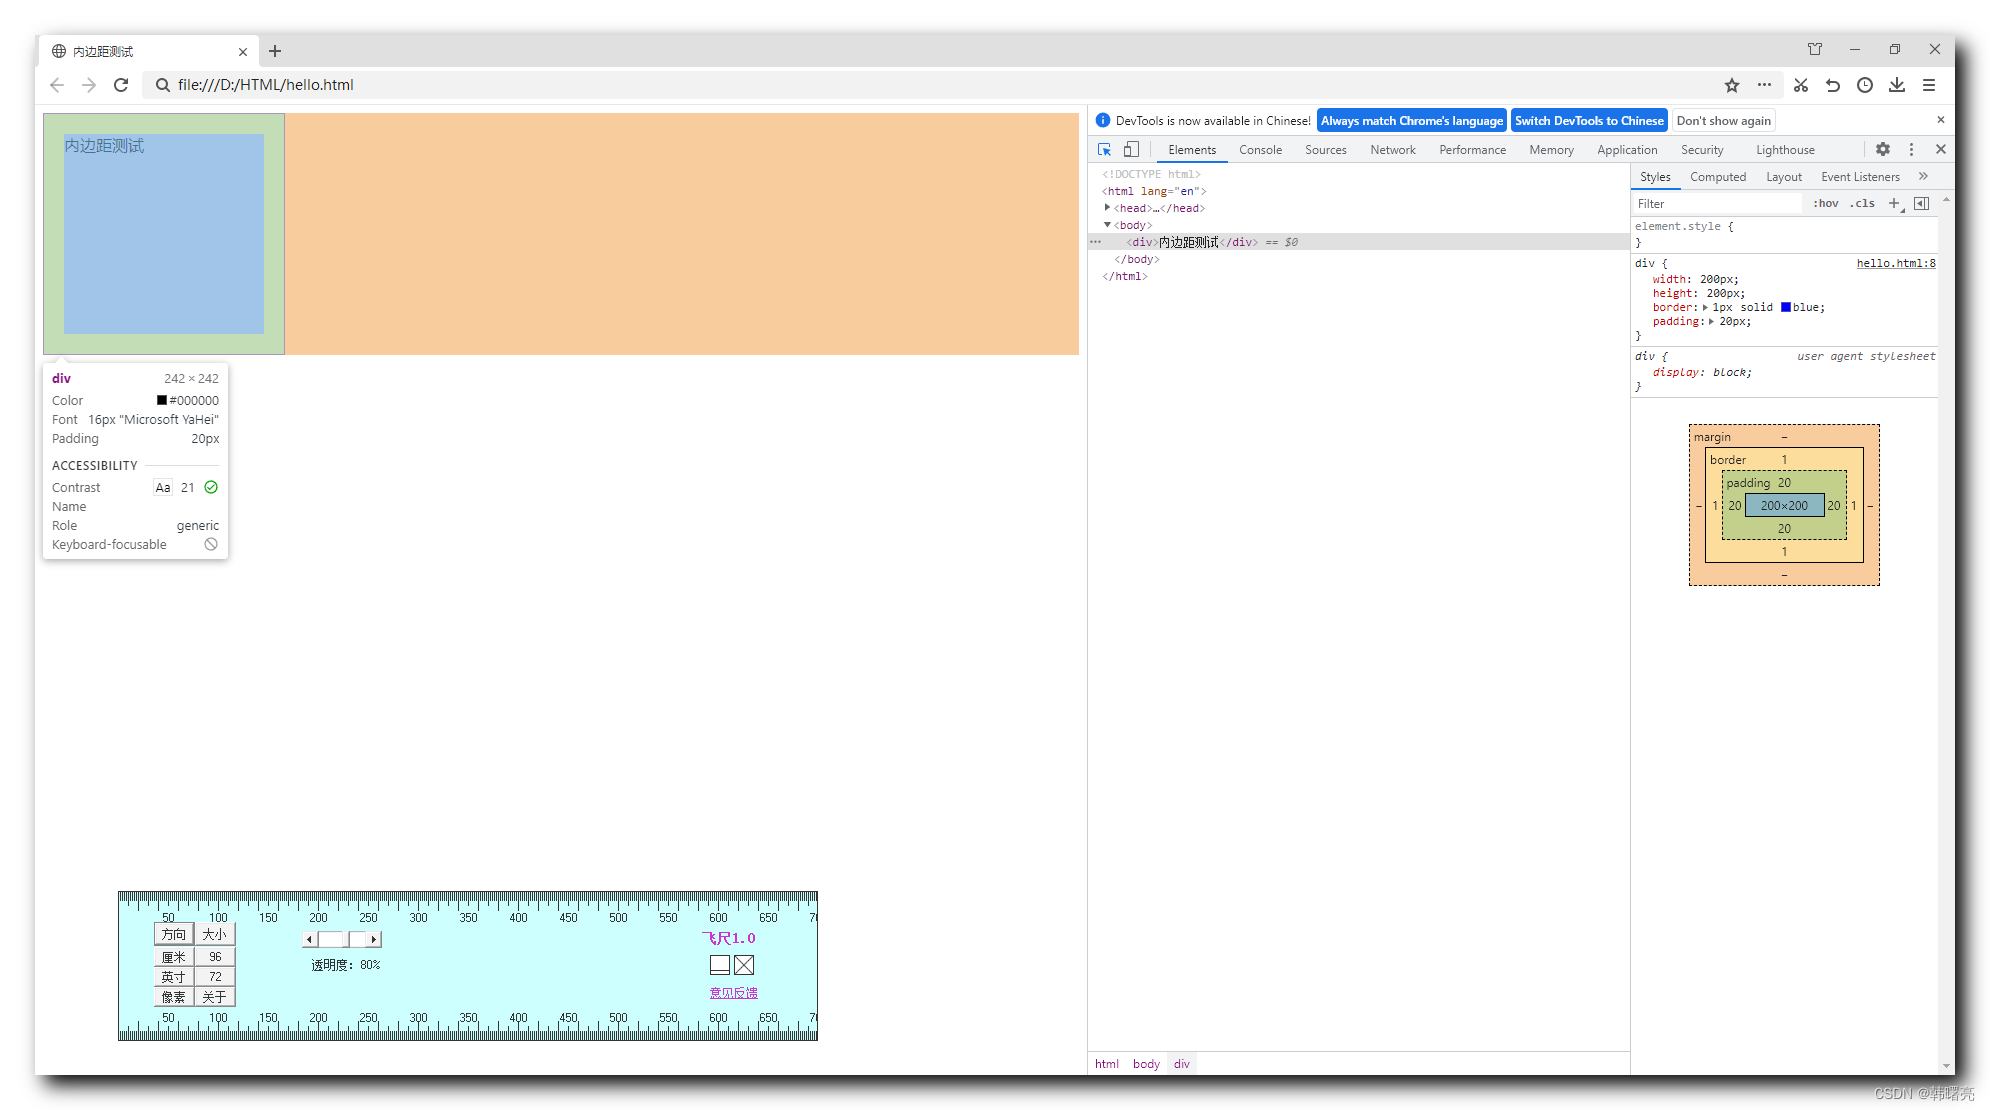This screenshot has width=1990, height=1110.
Task: Expand the border shorthand property
Action: point(1705,308)
